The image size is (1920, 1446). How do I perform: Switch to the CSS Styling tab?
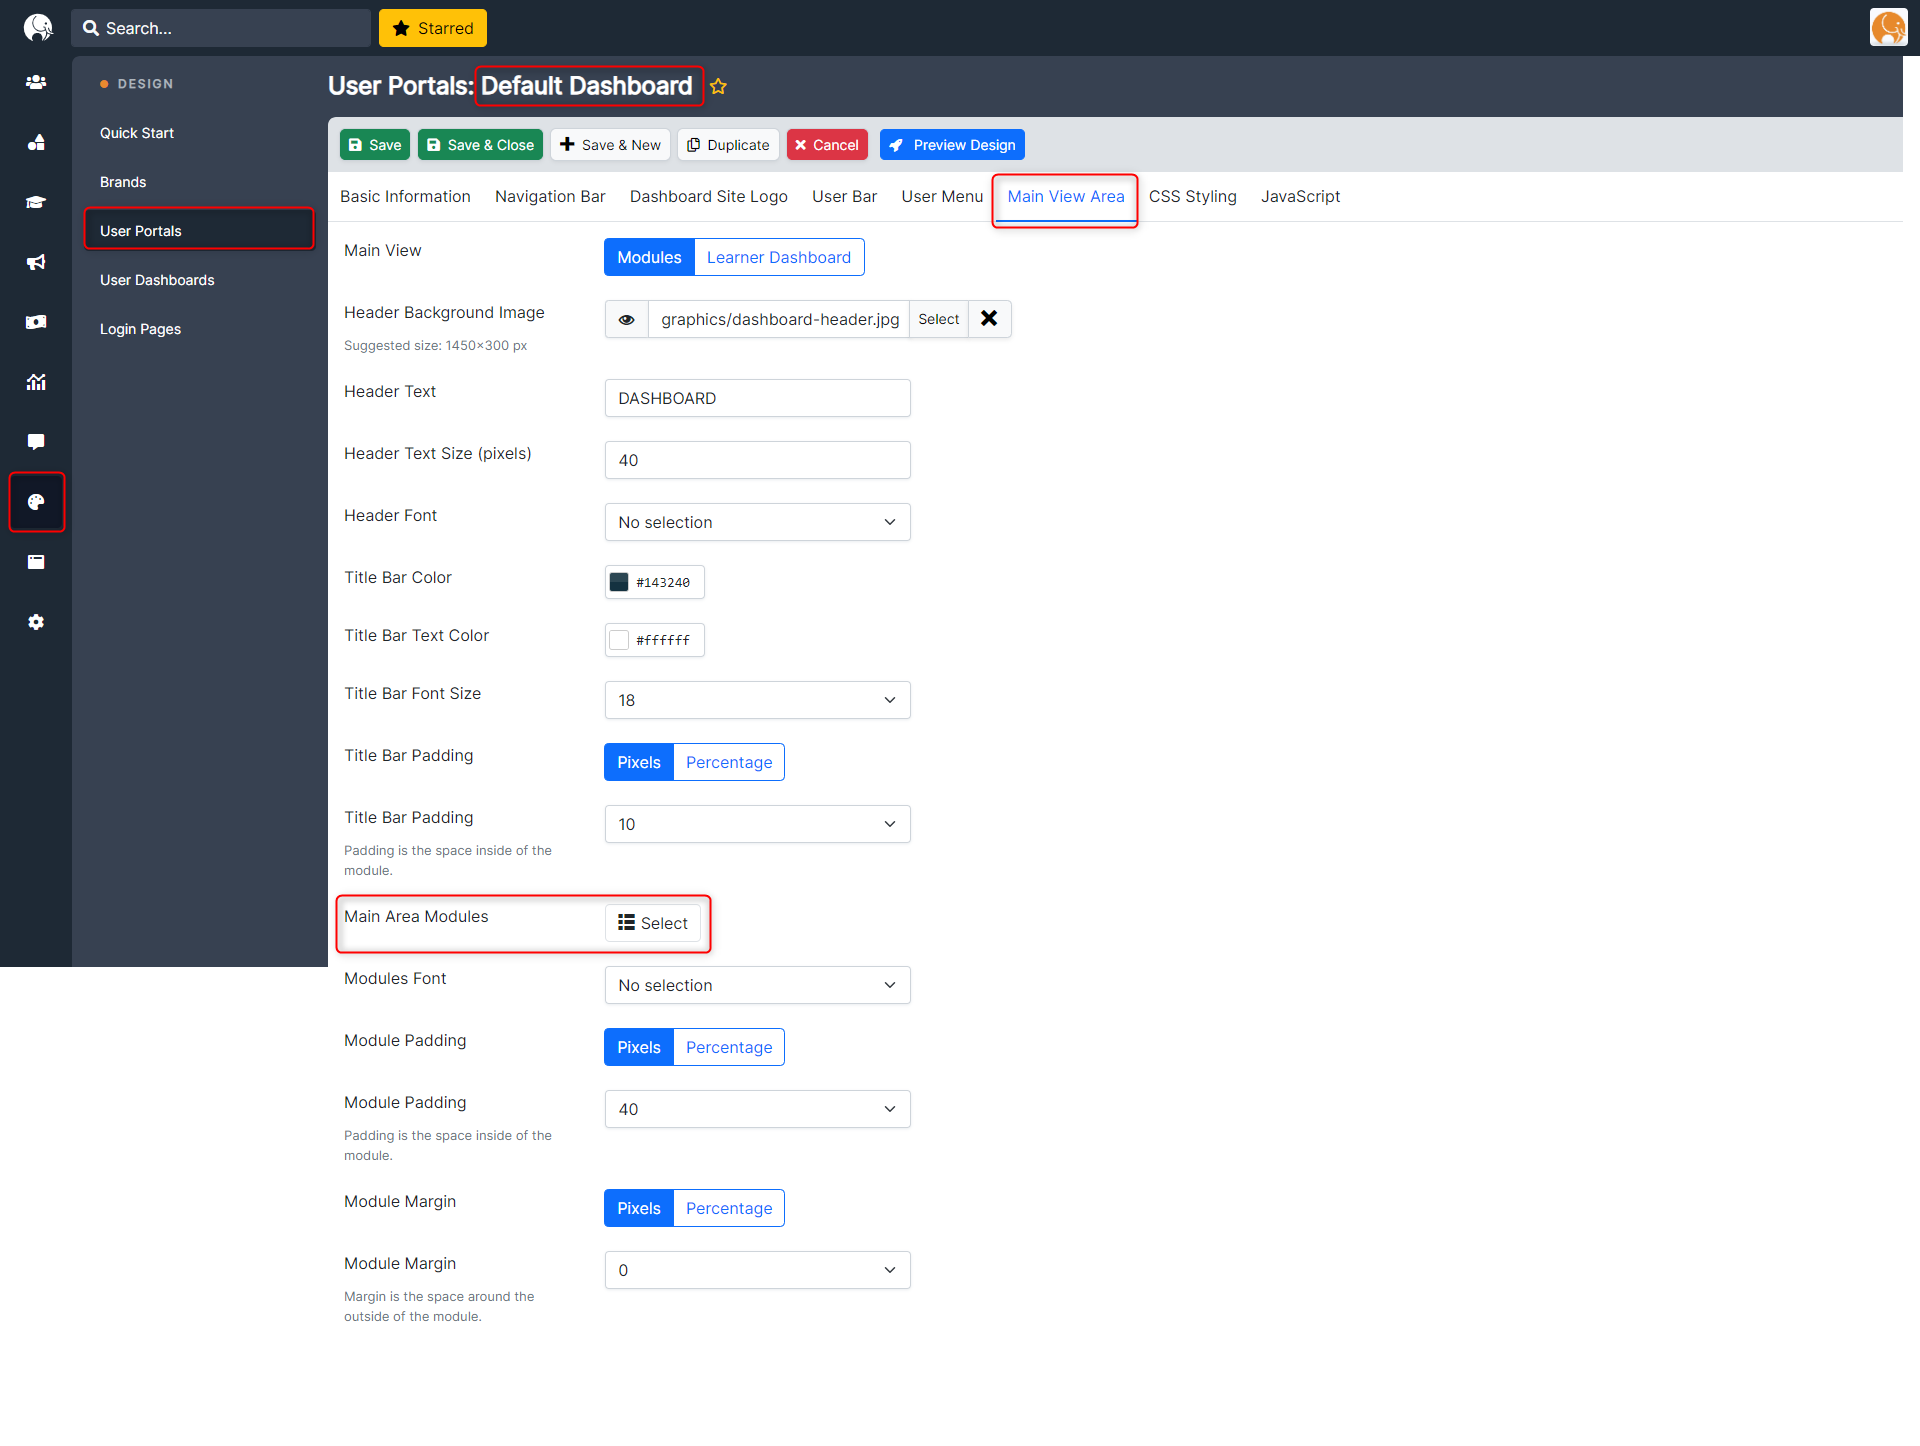(x=1192, y=196)
